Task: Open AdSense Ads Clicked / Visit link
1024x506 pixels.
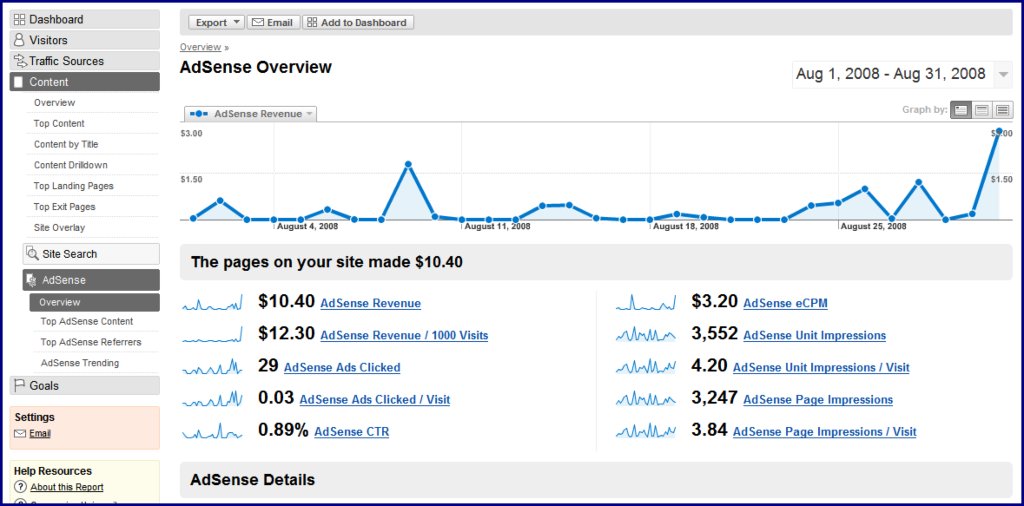Action: coord(375,400)
